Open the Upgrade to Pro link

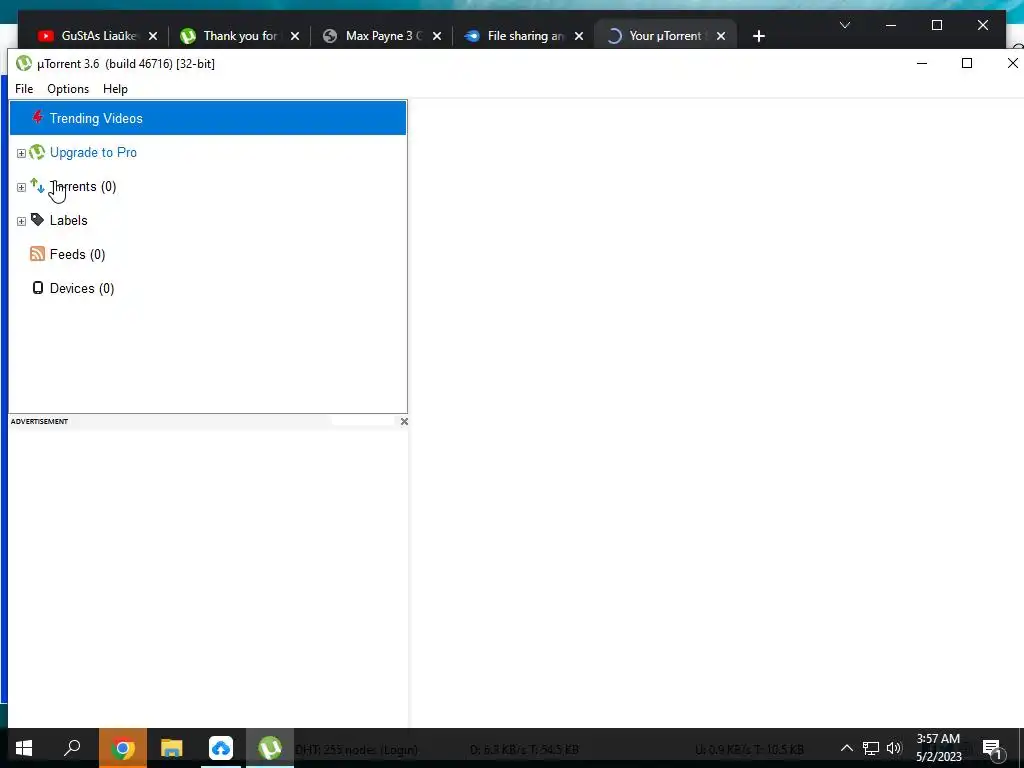(93, 152)
